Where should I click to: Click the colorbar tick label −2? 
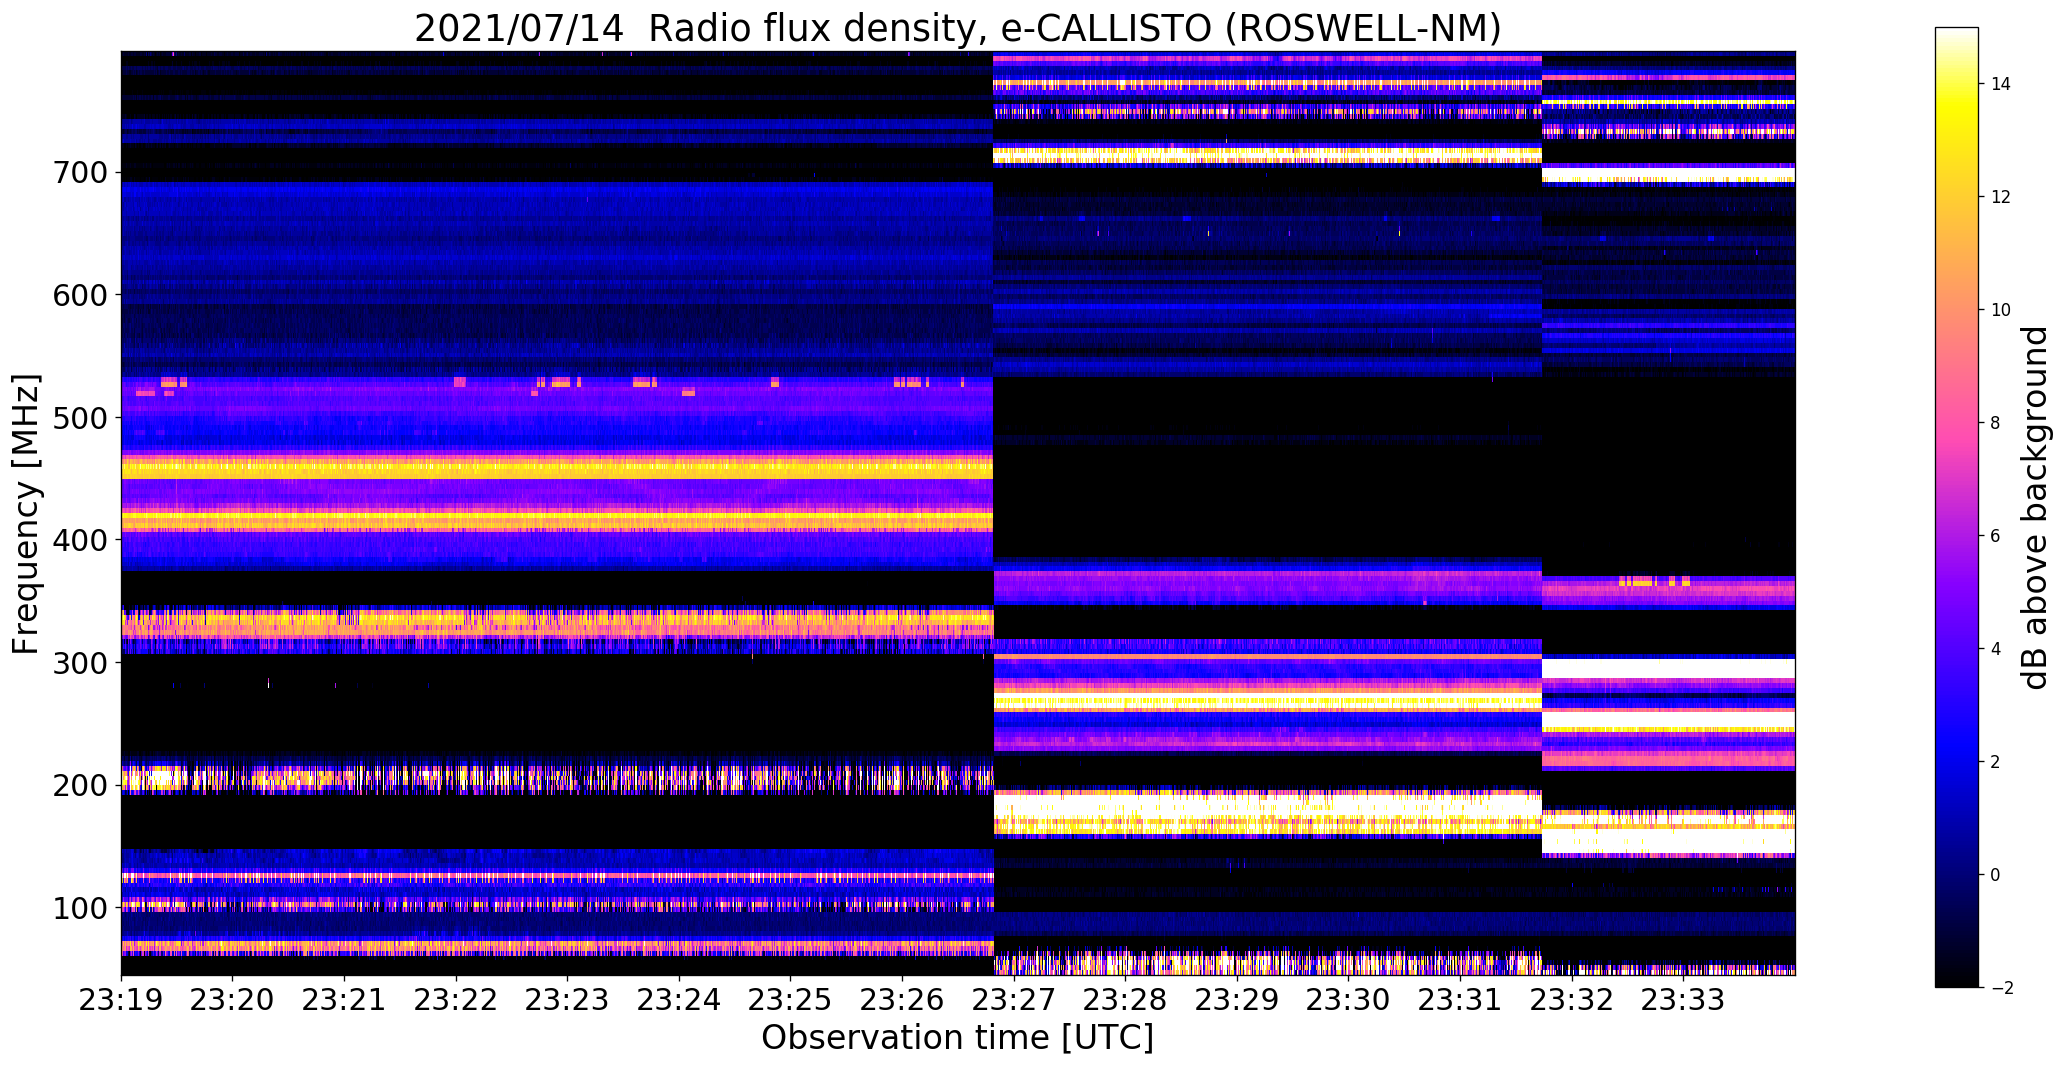tap(2001, 988)
